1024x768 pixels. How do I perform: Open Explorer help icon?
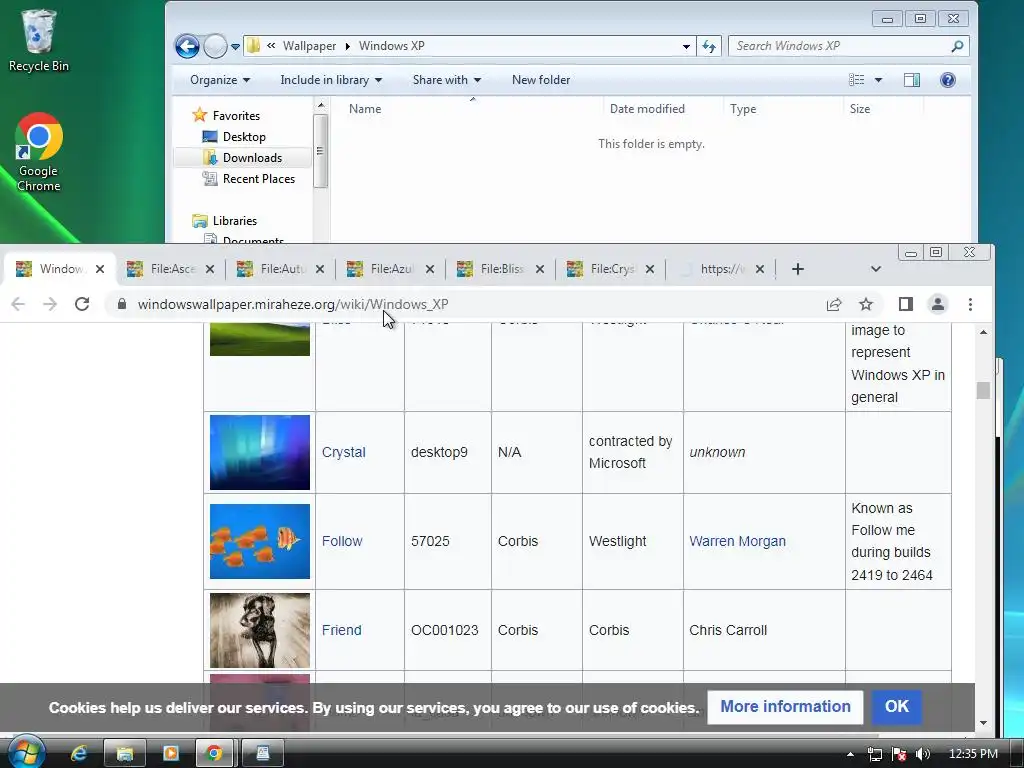tap(948, 80)
